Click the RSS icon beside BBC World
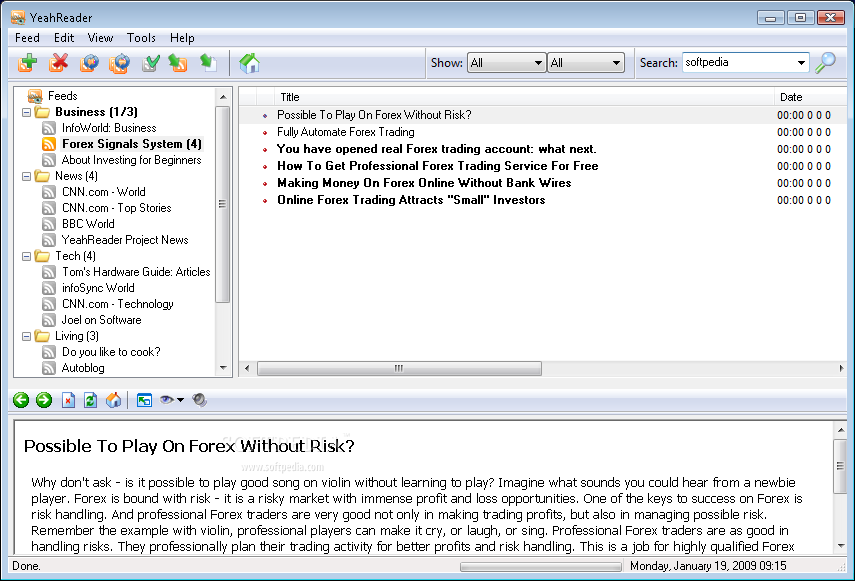This screenshot has width=855, height=581. [x=49, y=224]
